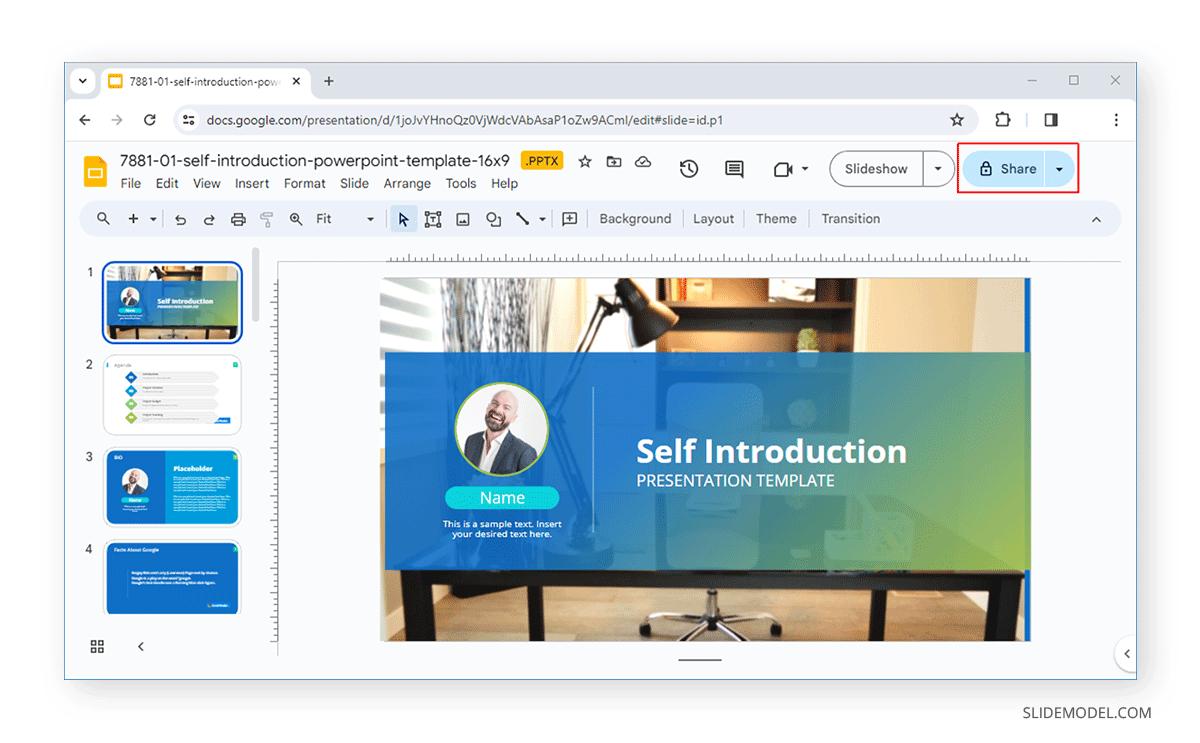Move the document to a folder
Image resolution: width=1200 pixels, height=743 pixels.
(x=614, y=161)
